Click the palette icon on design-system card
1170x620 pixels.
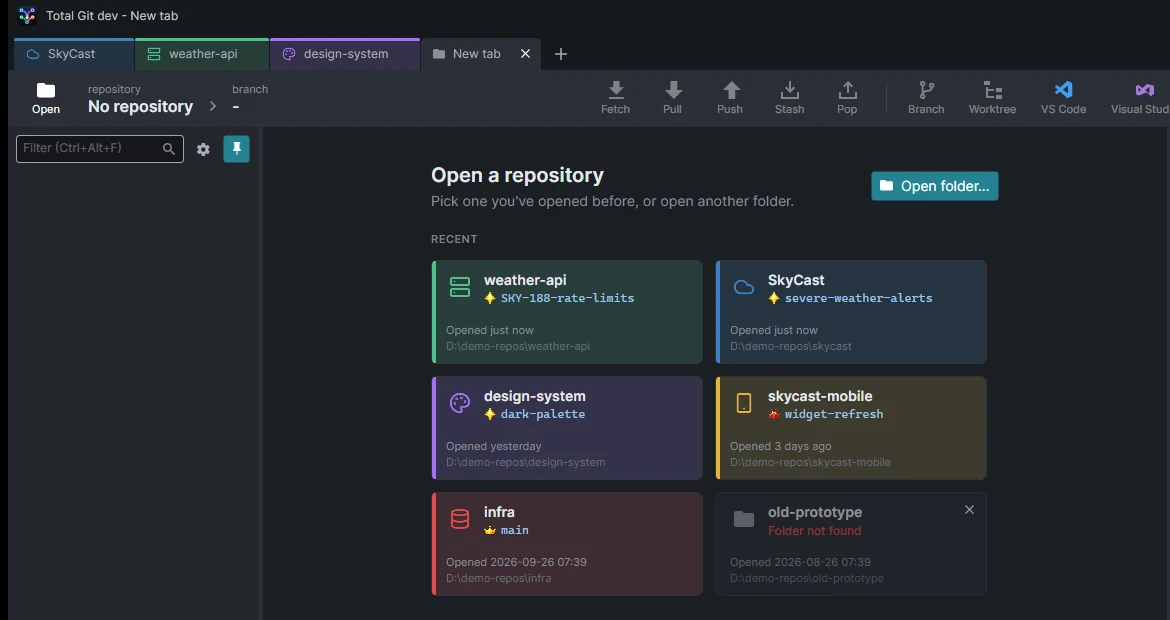(x=460, y=403)
